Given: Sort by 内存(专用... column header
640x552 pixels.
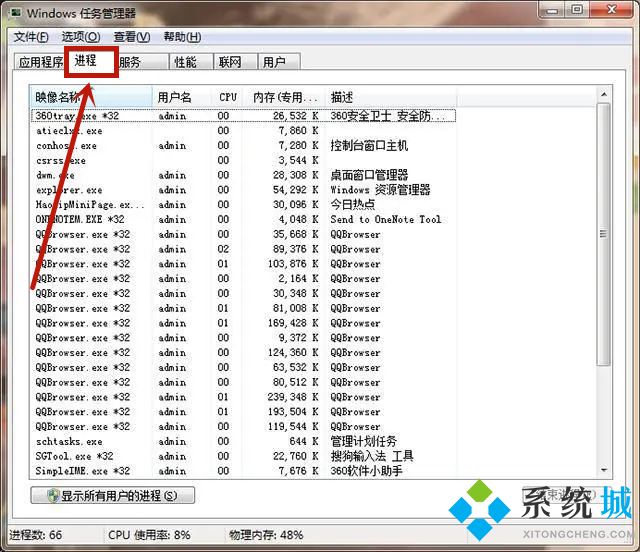Looking at the screenshot, I should [284, 97].
